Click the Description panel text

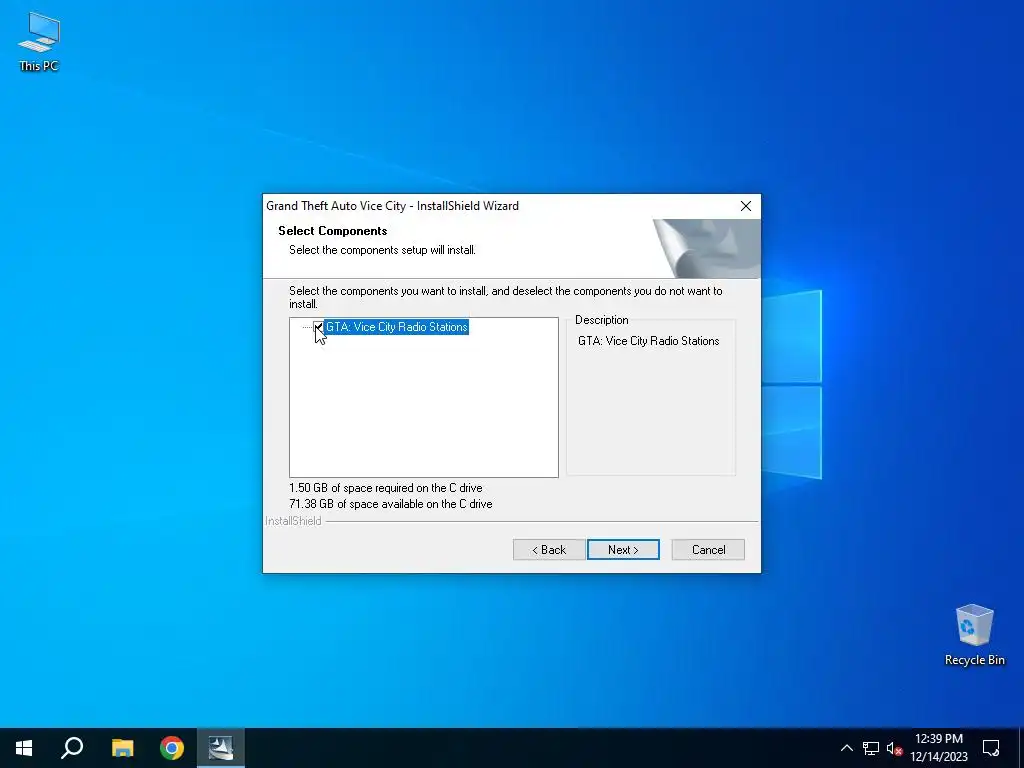648,341
